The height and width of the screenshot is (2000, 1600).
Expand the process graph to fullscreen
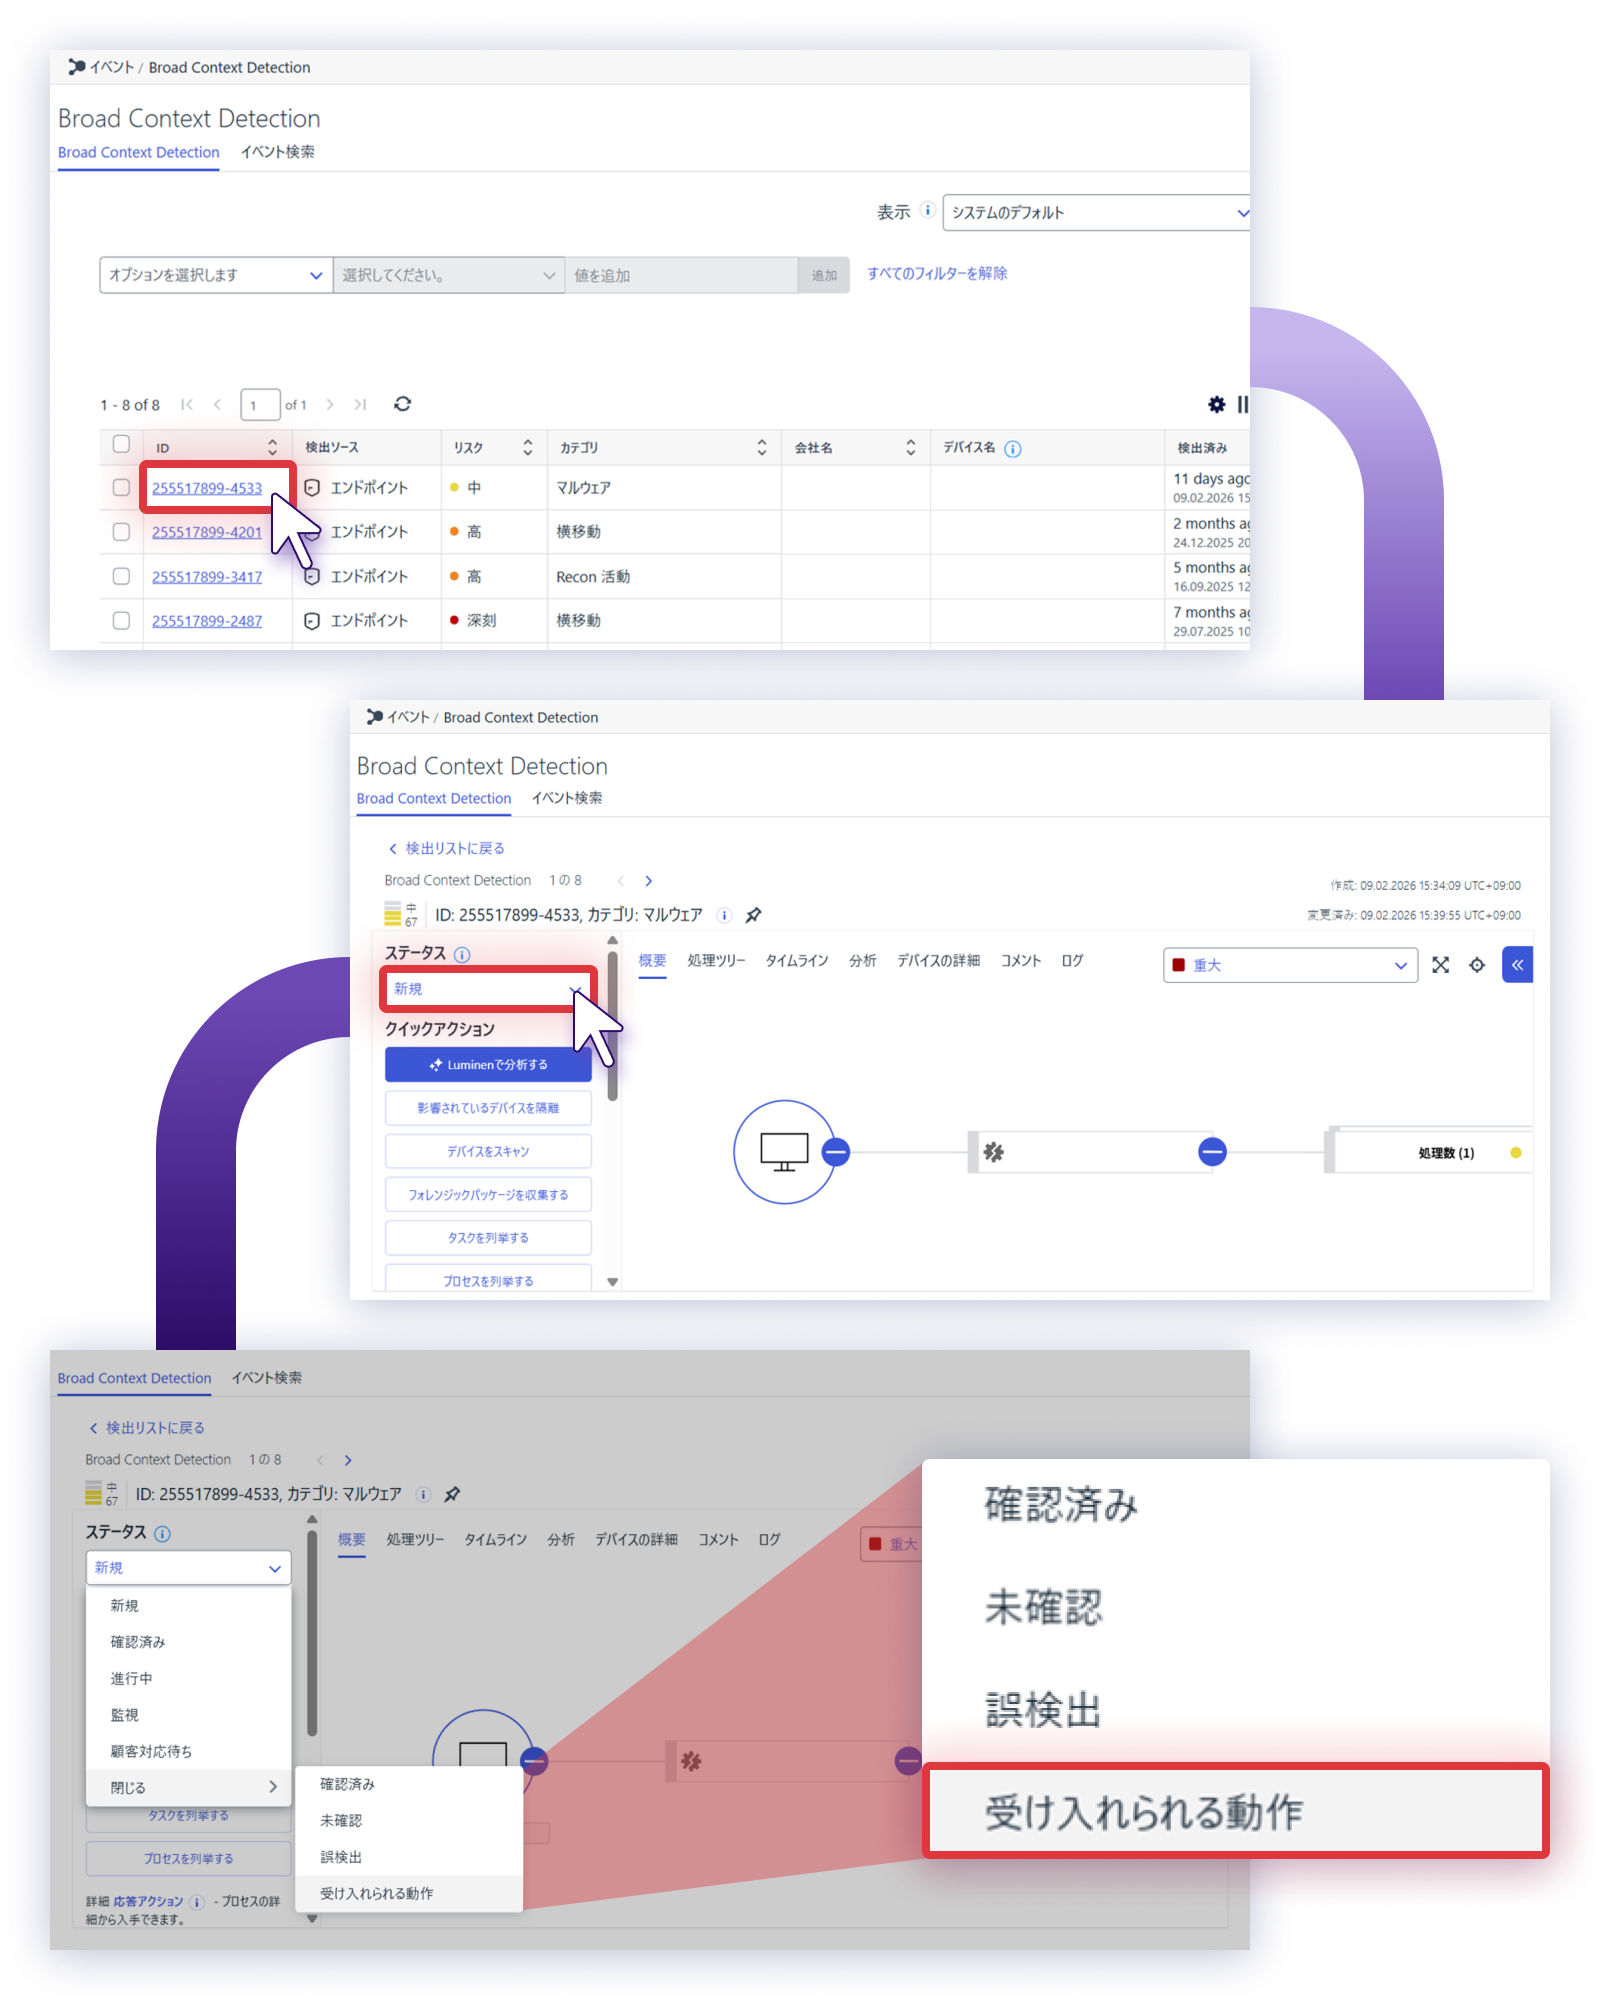coord(1440,965)
